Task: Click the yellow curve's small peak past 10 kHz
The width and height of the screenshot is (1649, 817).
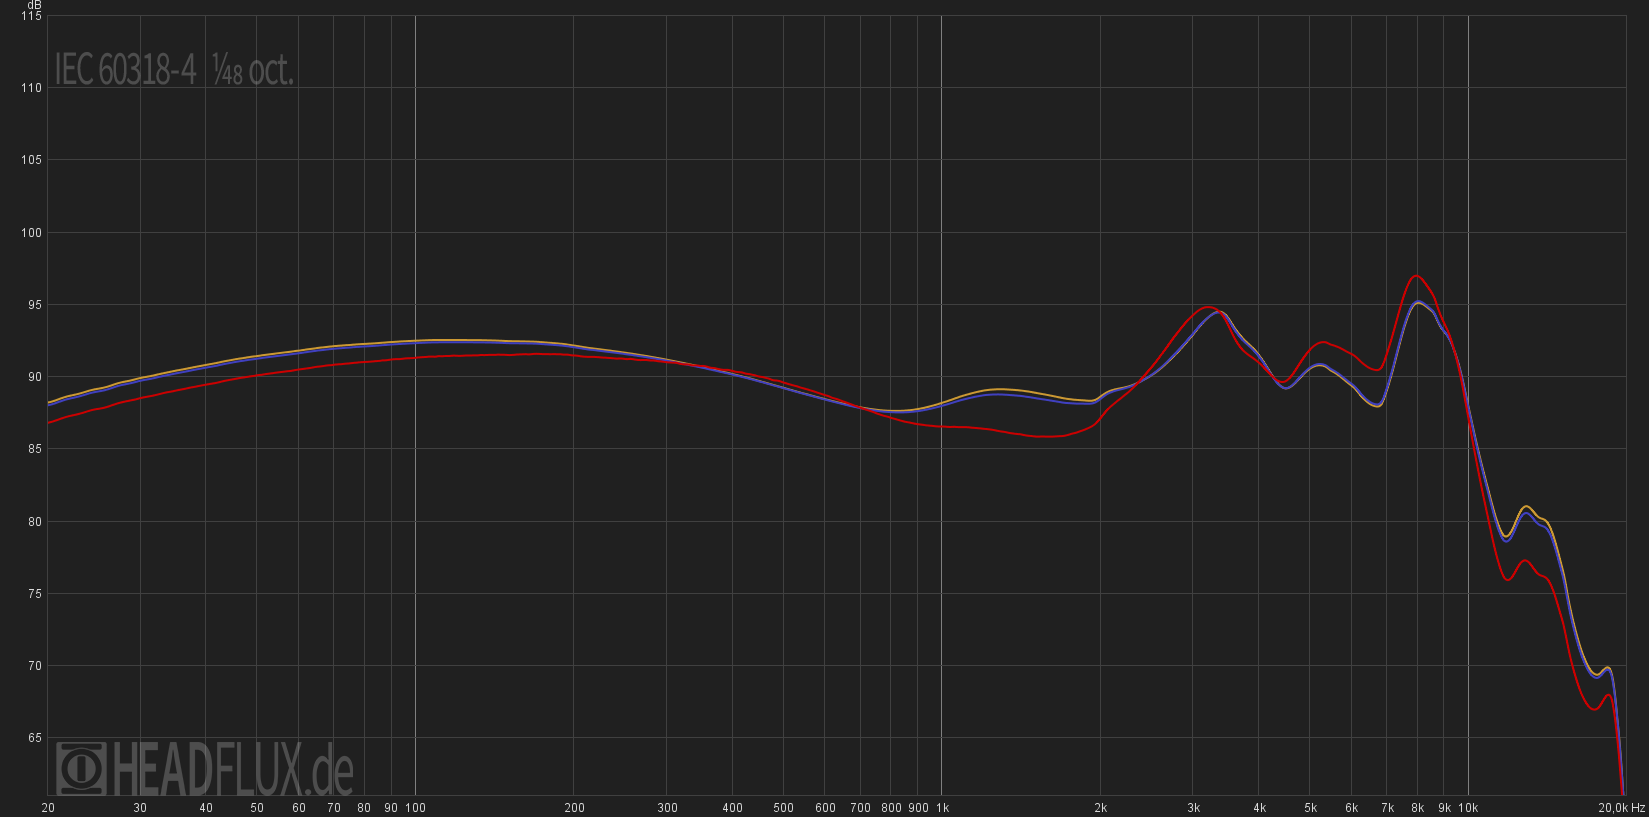Action: coord(1525,507)
